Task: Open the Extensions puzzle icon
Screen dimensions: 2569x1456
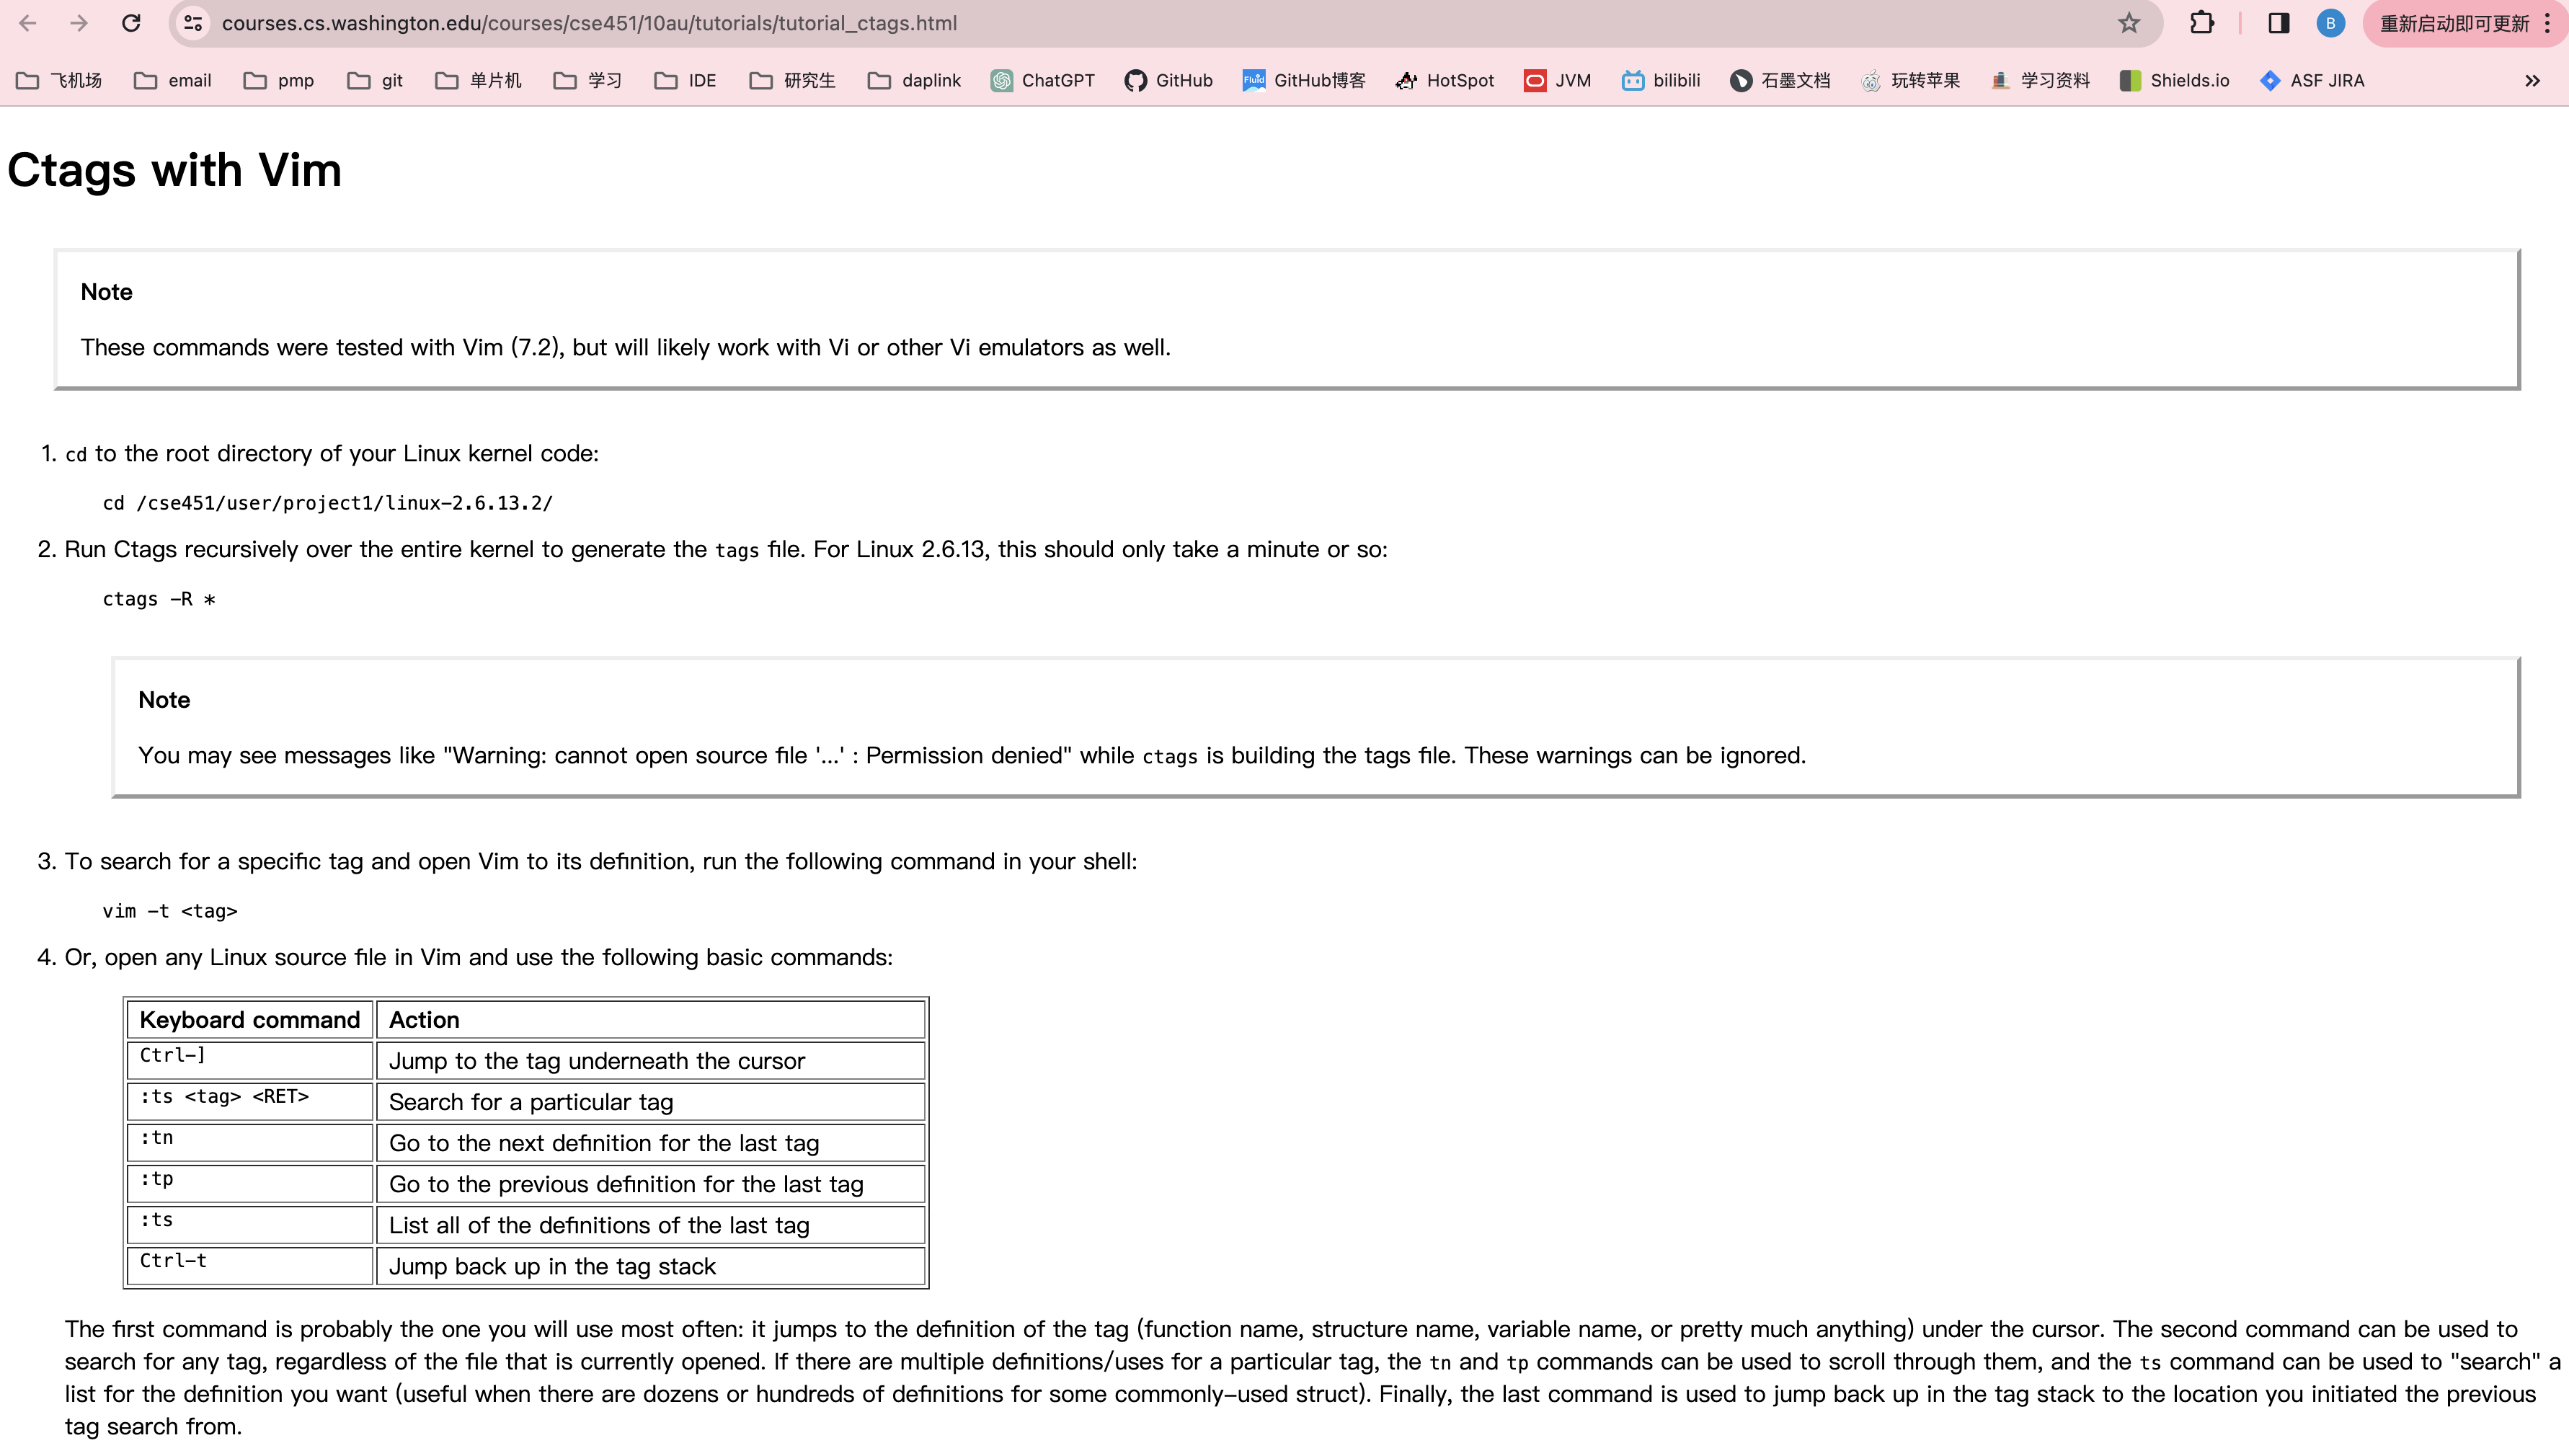Action: click(2201, 23)
